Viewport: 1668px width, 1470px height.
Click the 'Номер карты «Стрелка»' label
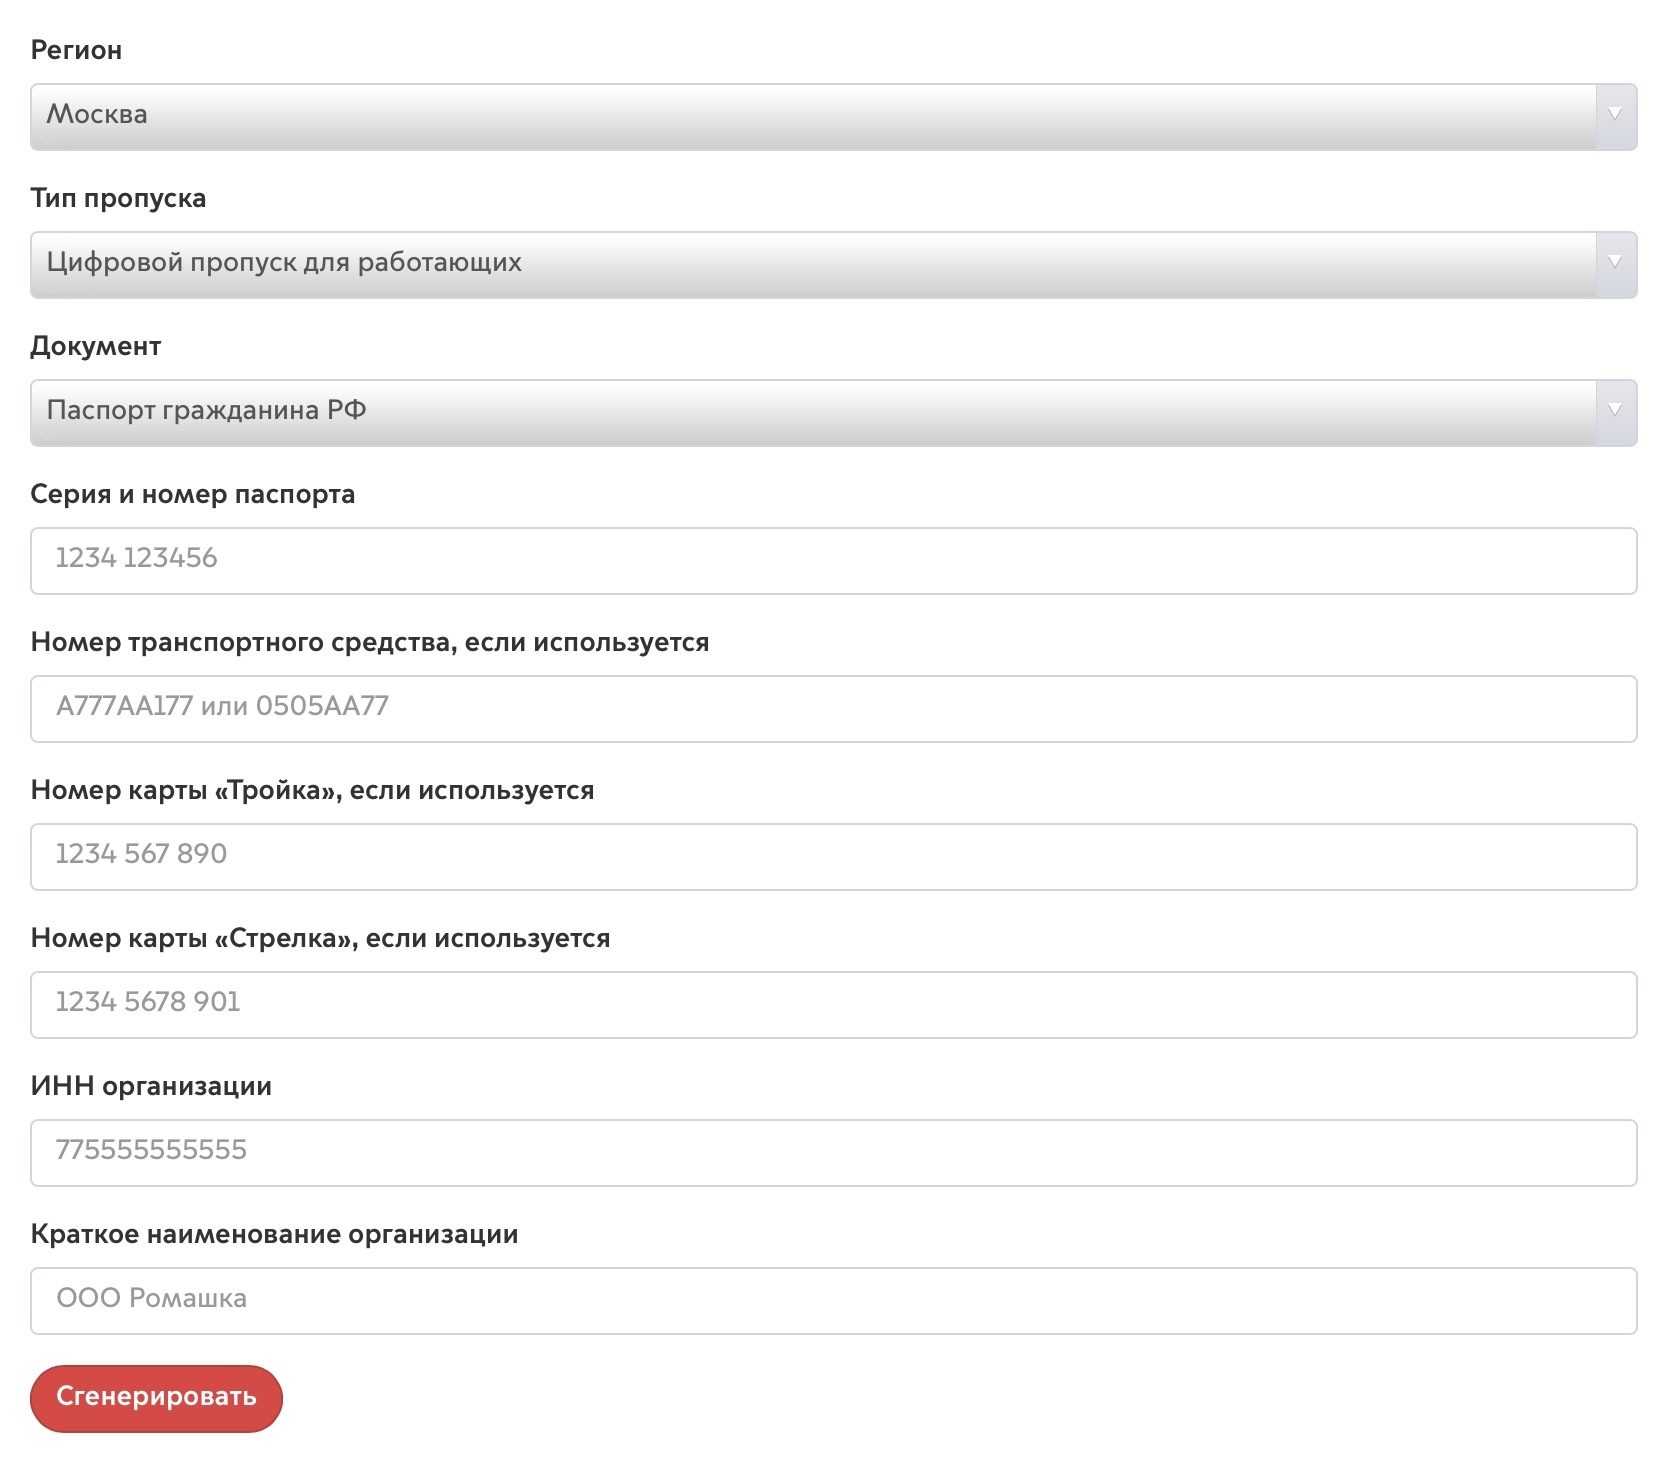click(320, 938)
